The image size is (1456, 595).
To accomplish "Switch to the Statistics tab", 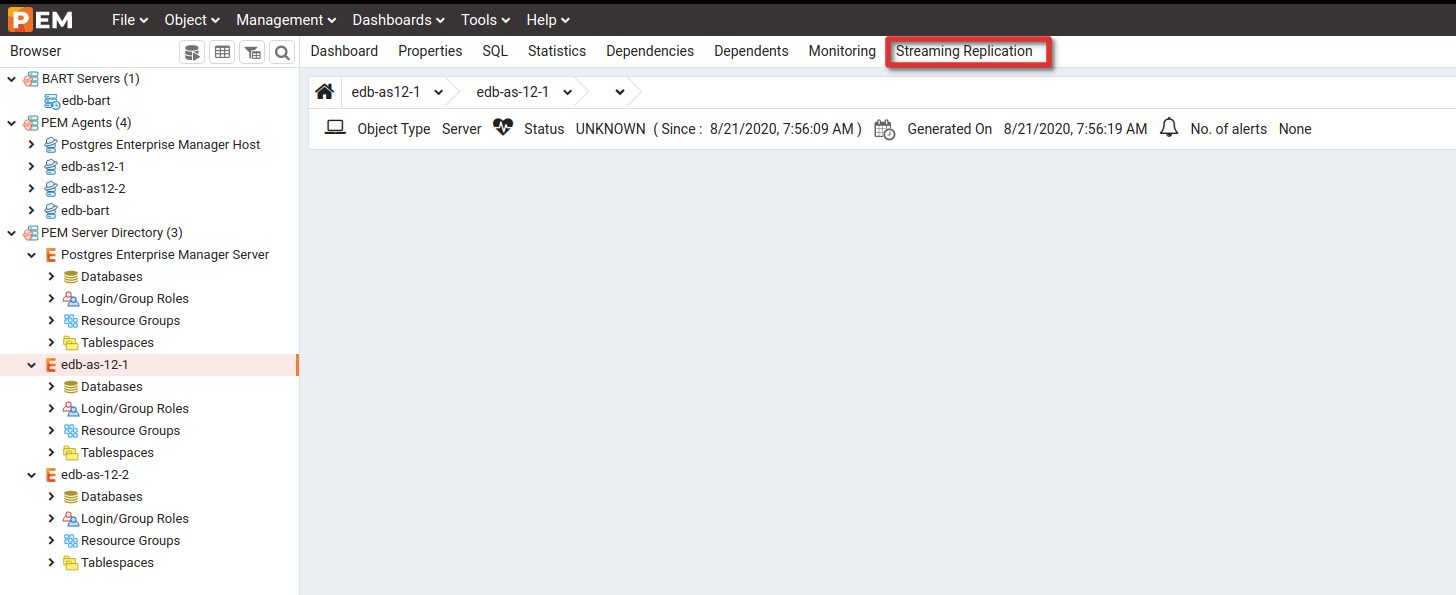I will point(557,51).
